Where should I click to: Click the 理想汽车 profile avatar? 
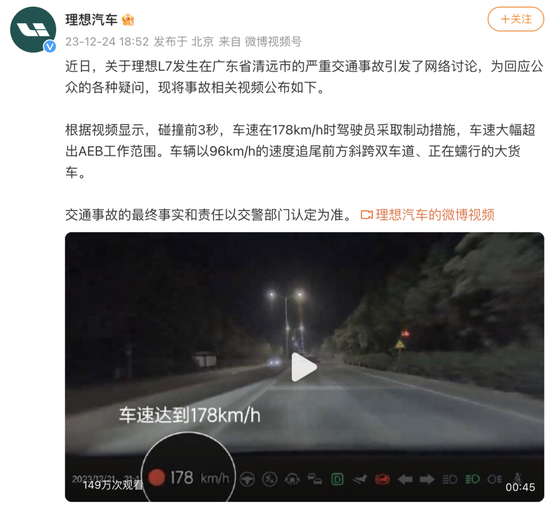coord(33,30)
